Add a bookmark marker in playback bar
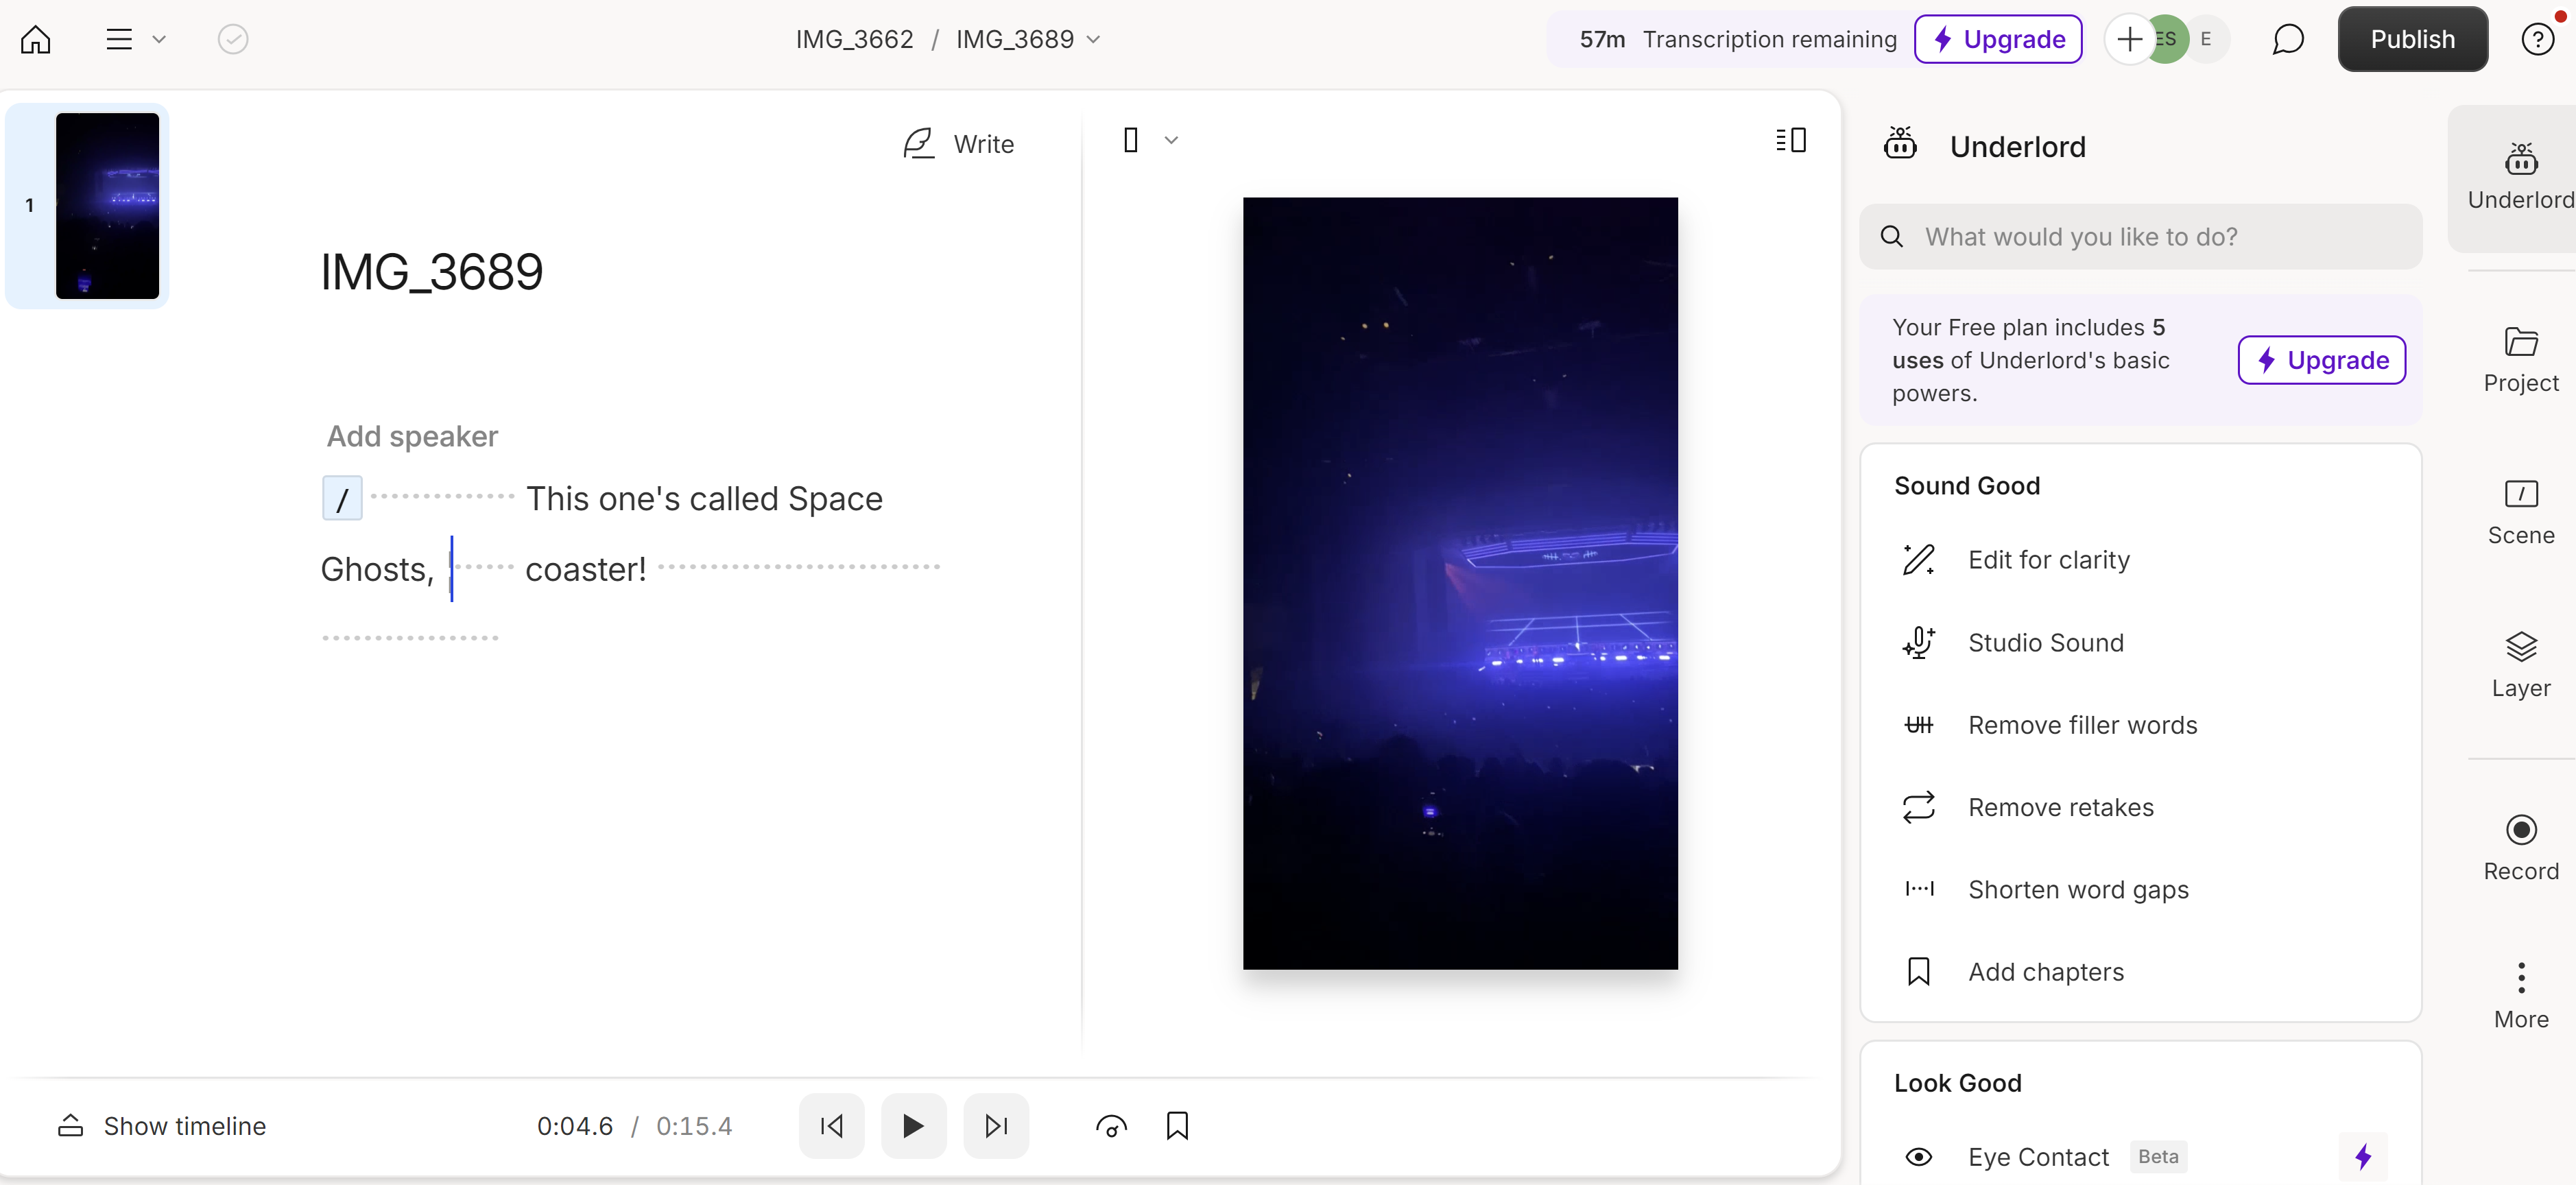The width and height of the screenshot is (2576, 1185). pos(1177,1126)
